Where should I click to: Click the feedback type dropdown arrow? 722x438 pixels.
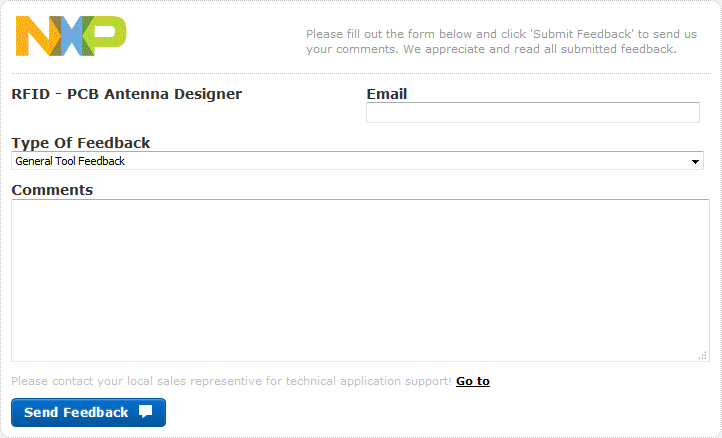click(695, 162)
